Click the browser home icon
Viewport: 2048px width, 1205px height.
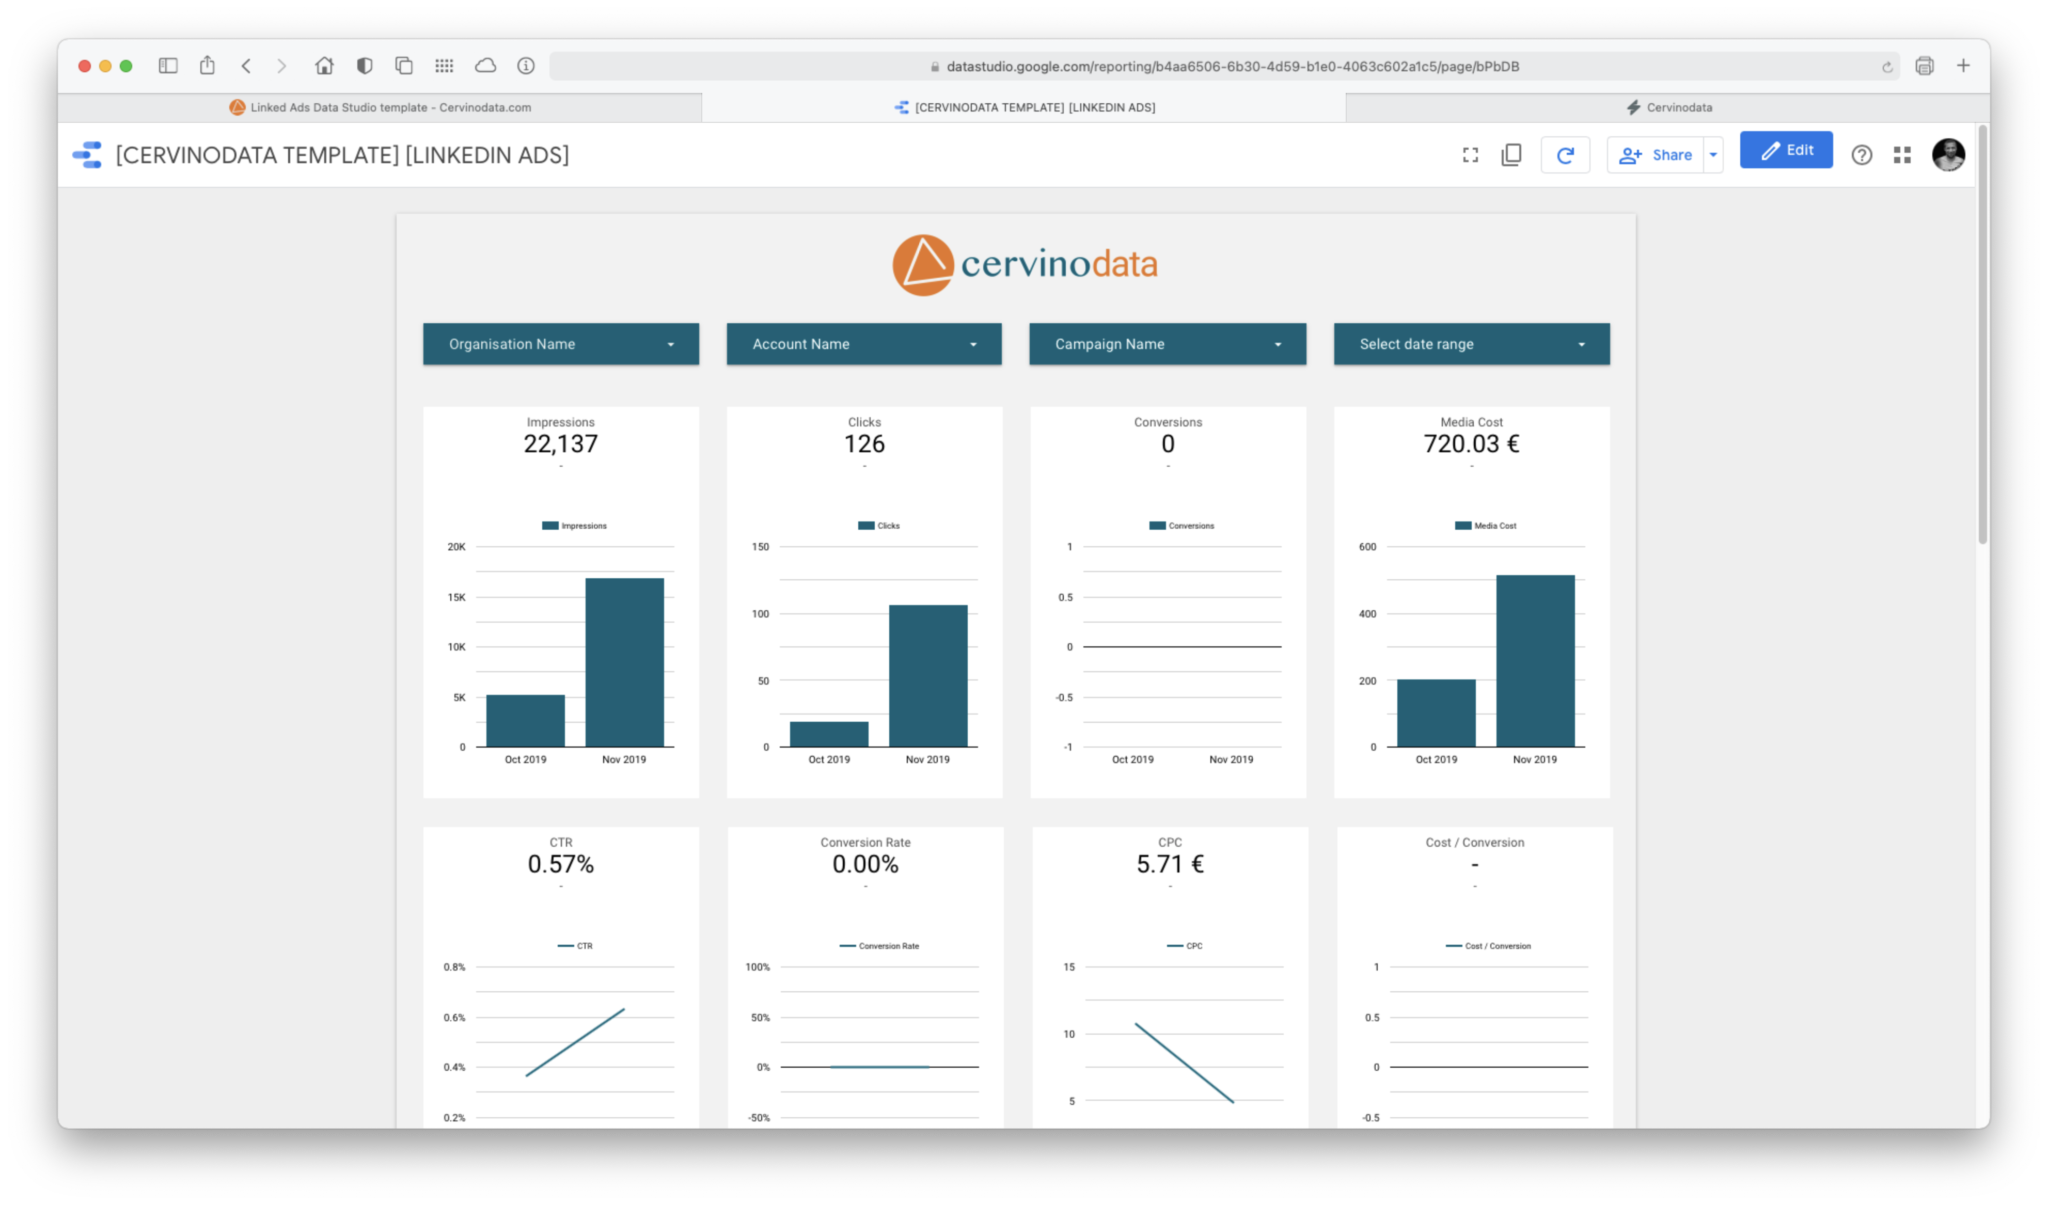[x=324, y=65]
